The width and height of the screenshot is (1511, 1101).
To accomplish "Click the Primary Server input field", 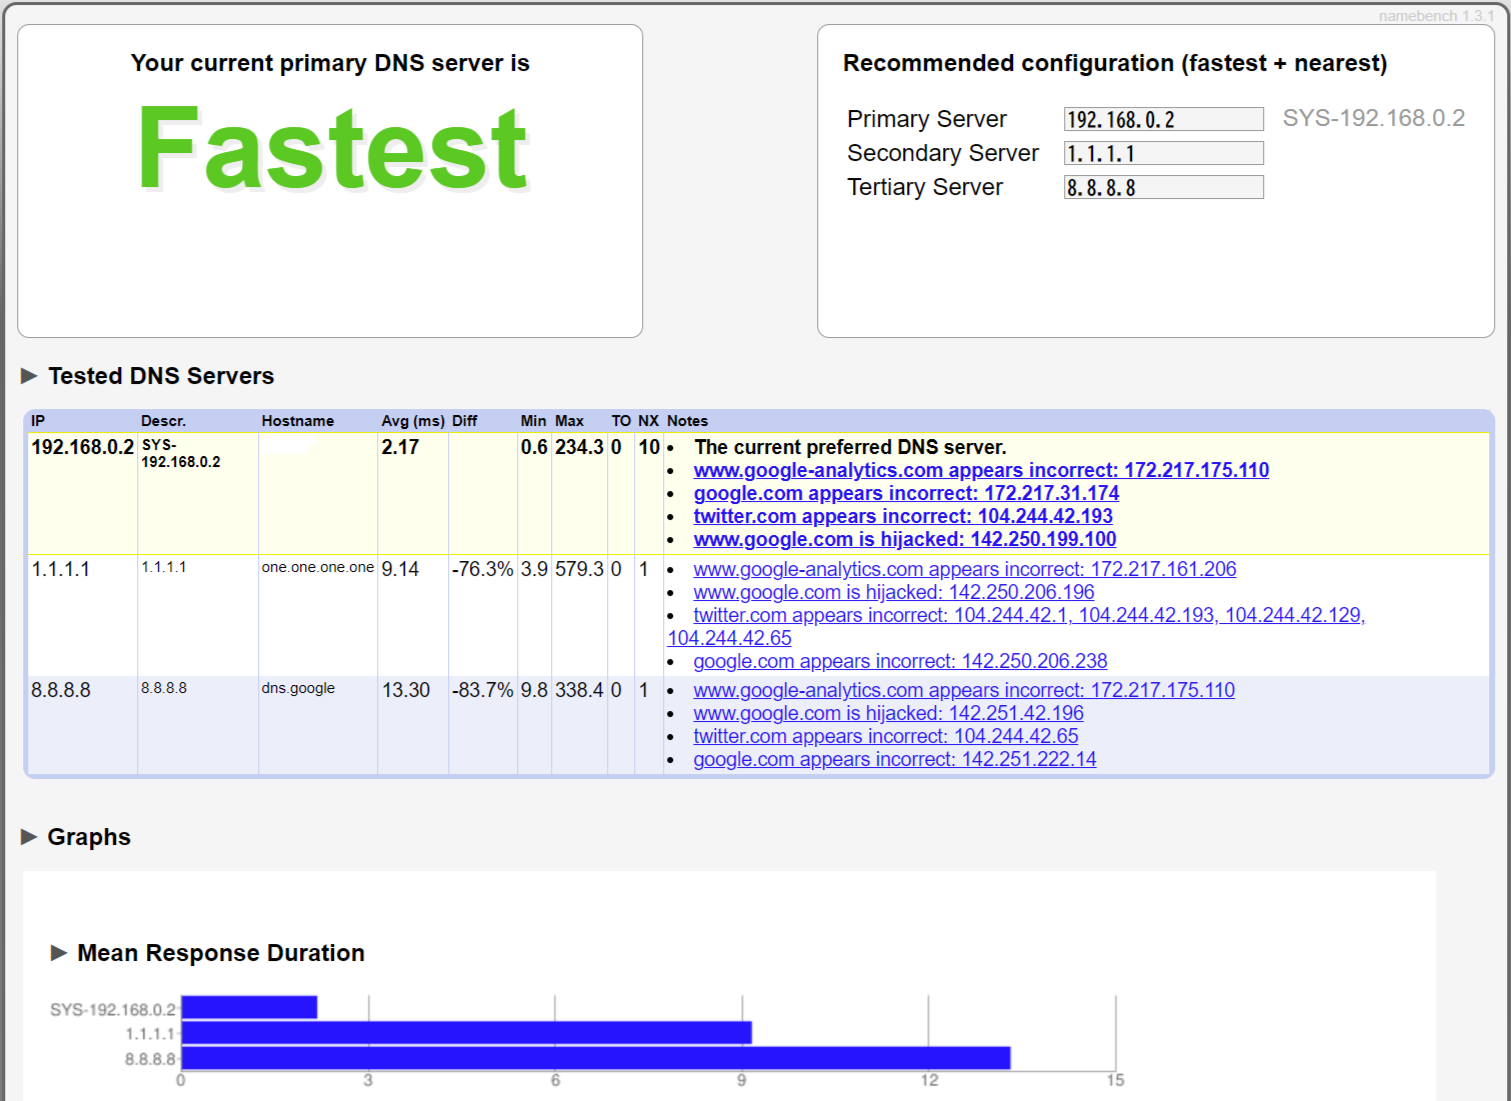I will click(1162, 120).
